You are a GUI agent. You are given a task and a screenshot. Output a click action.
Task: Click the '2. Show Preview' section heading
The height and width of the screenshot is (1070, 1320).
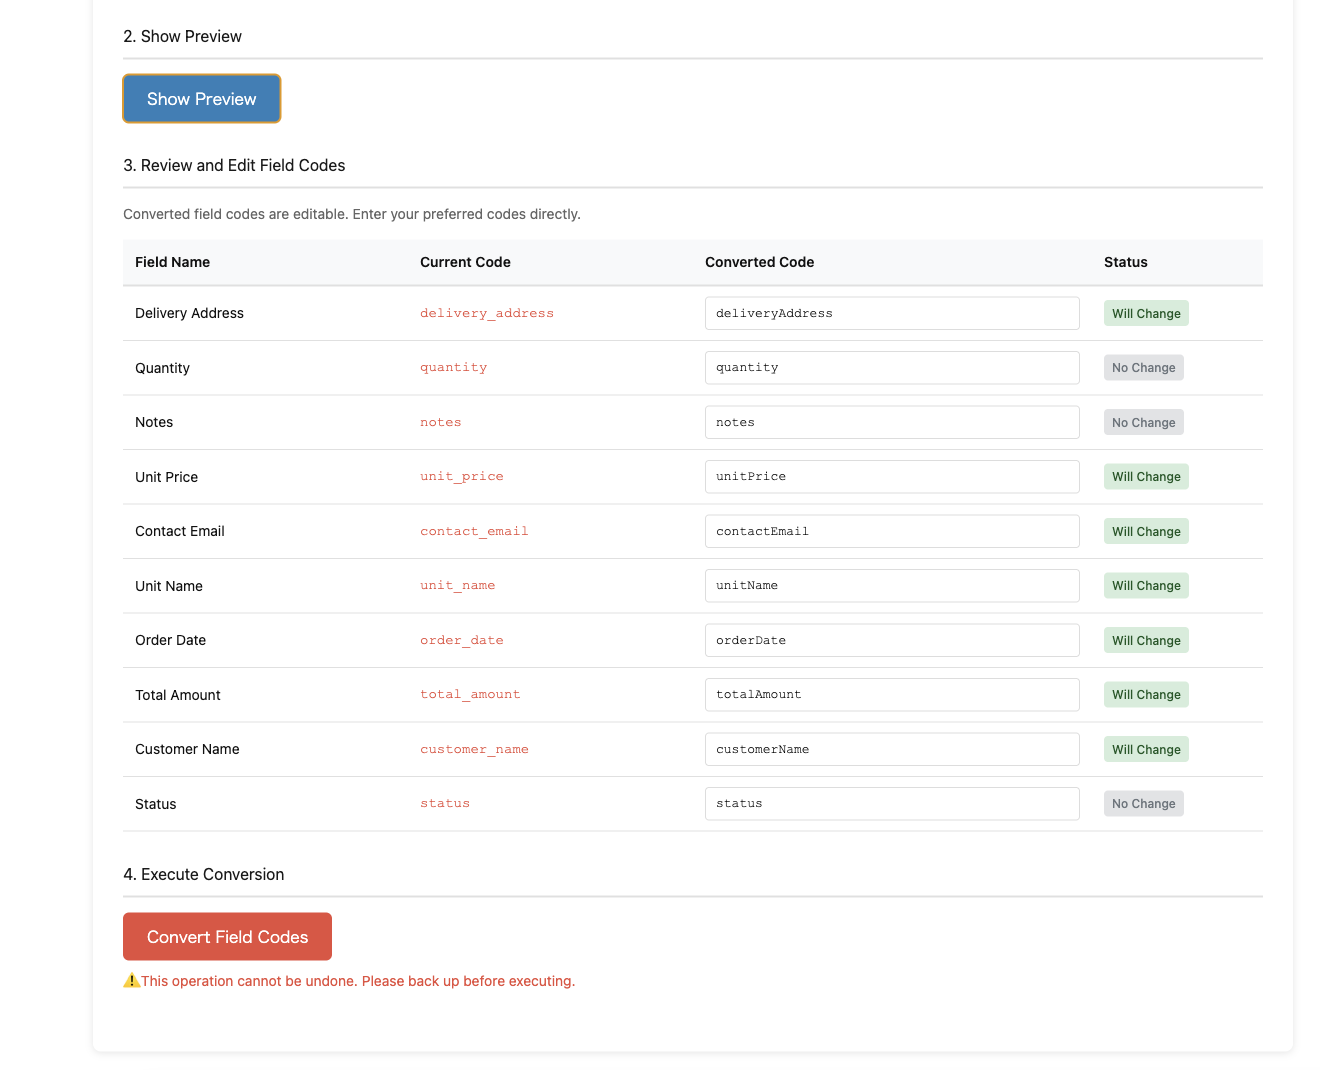coord(182,36)
